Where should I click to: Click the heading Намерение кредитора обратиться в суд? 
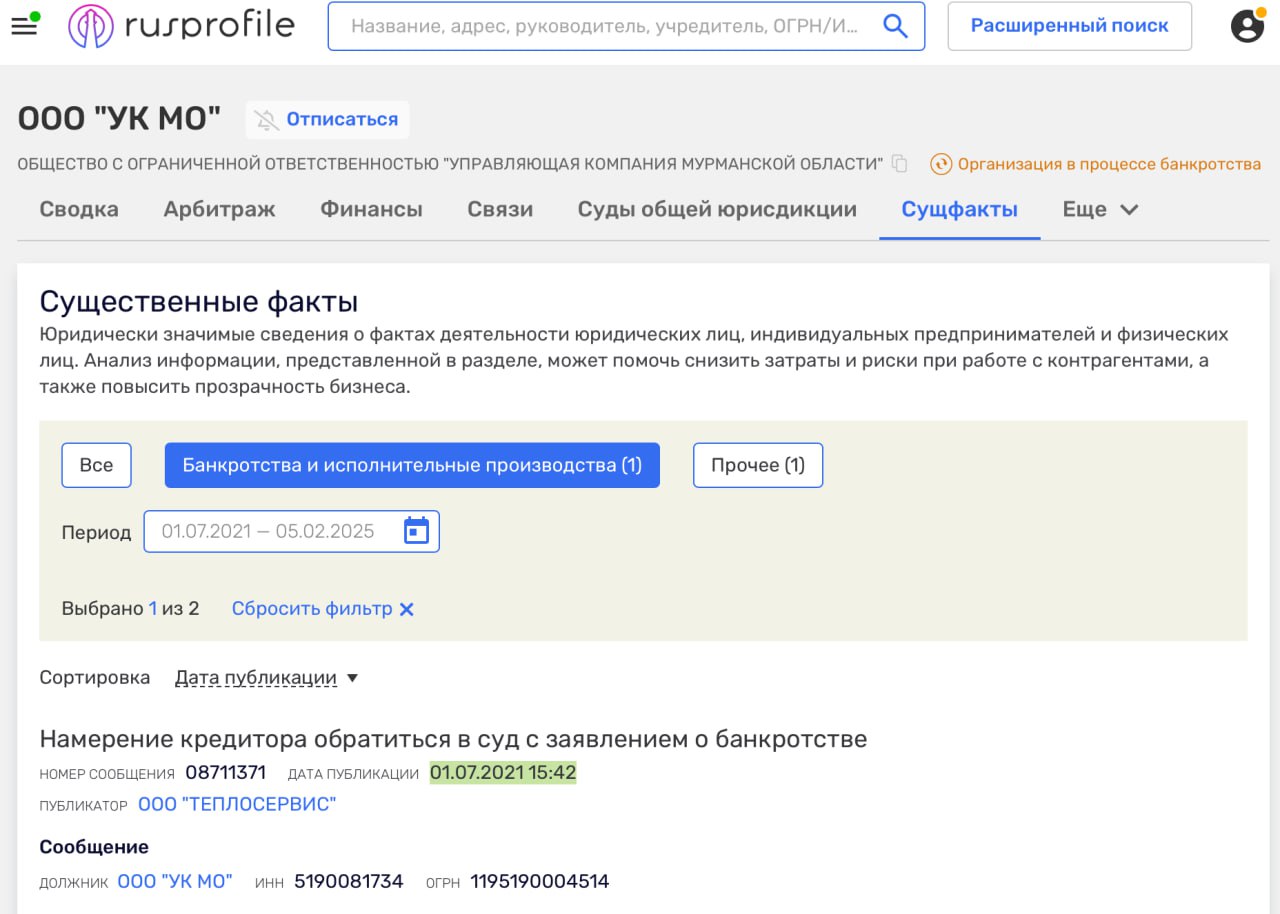click(x=453, y=739)
